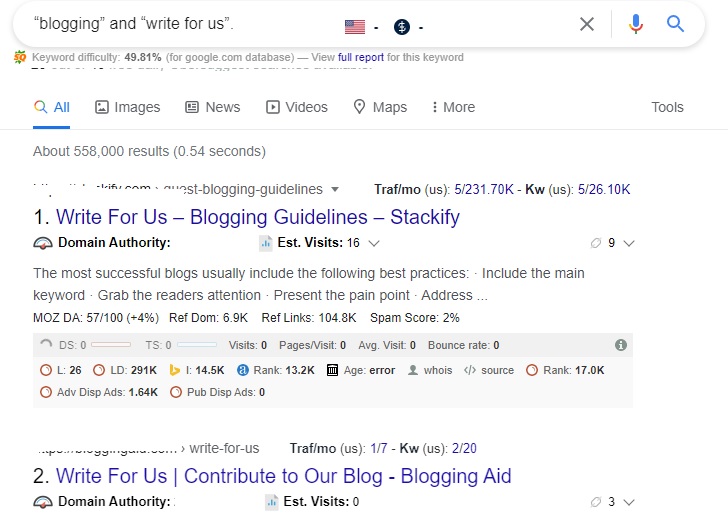Click Ref Dom: 6.9K text
This screenshot has width=728, height=522.
[x=208, y=318]
